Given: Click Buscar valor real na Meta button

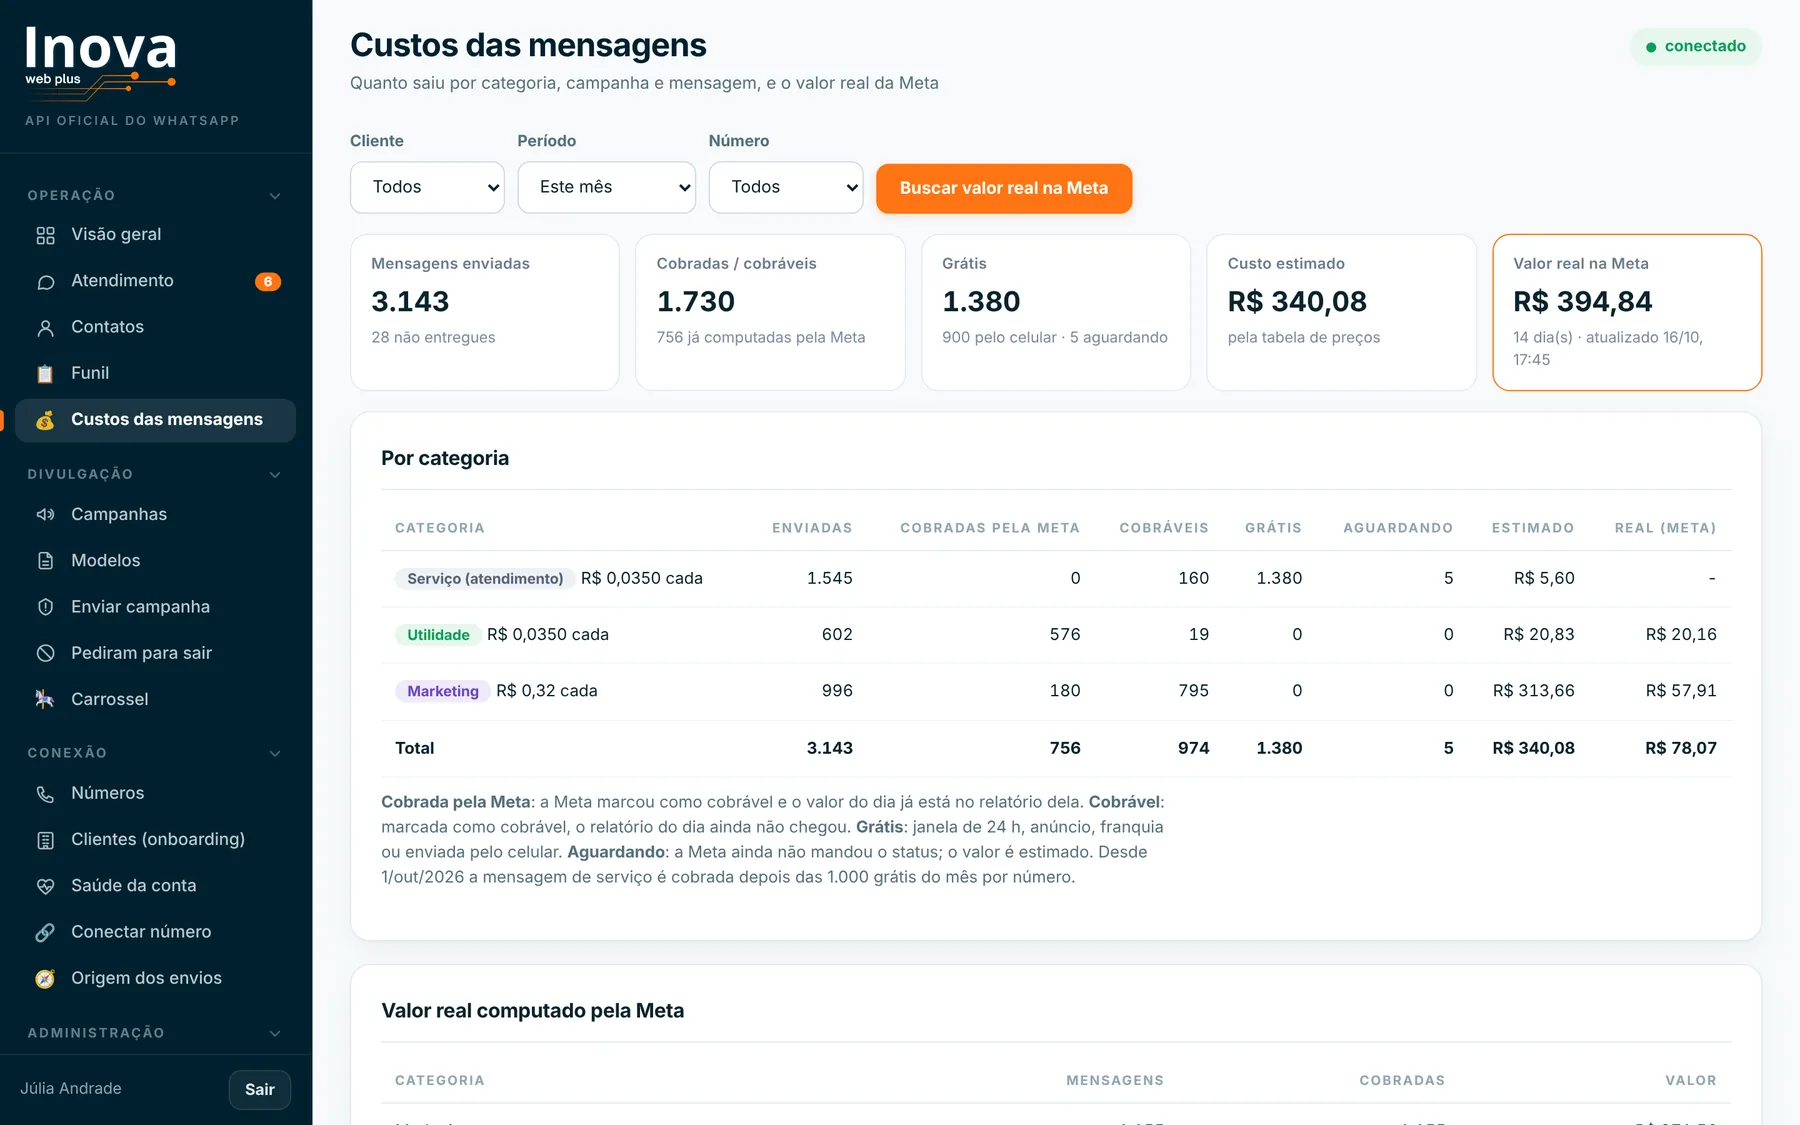Looking at the screenshot, I should coord(1004,188).
